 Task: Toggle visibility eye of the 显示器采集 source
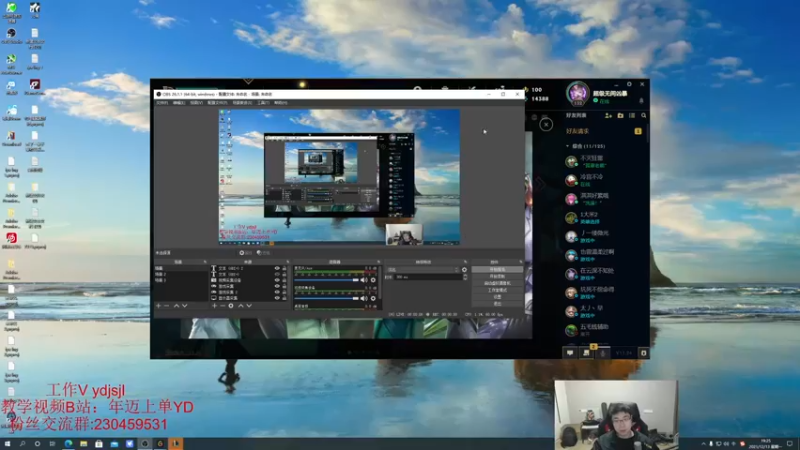click(277, 298)
